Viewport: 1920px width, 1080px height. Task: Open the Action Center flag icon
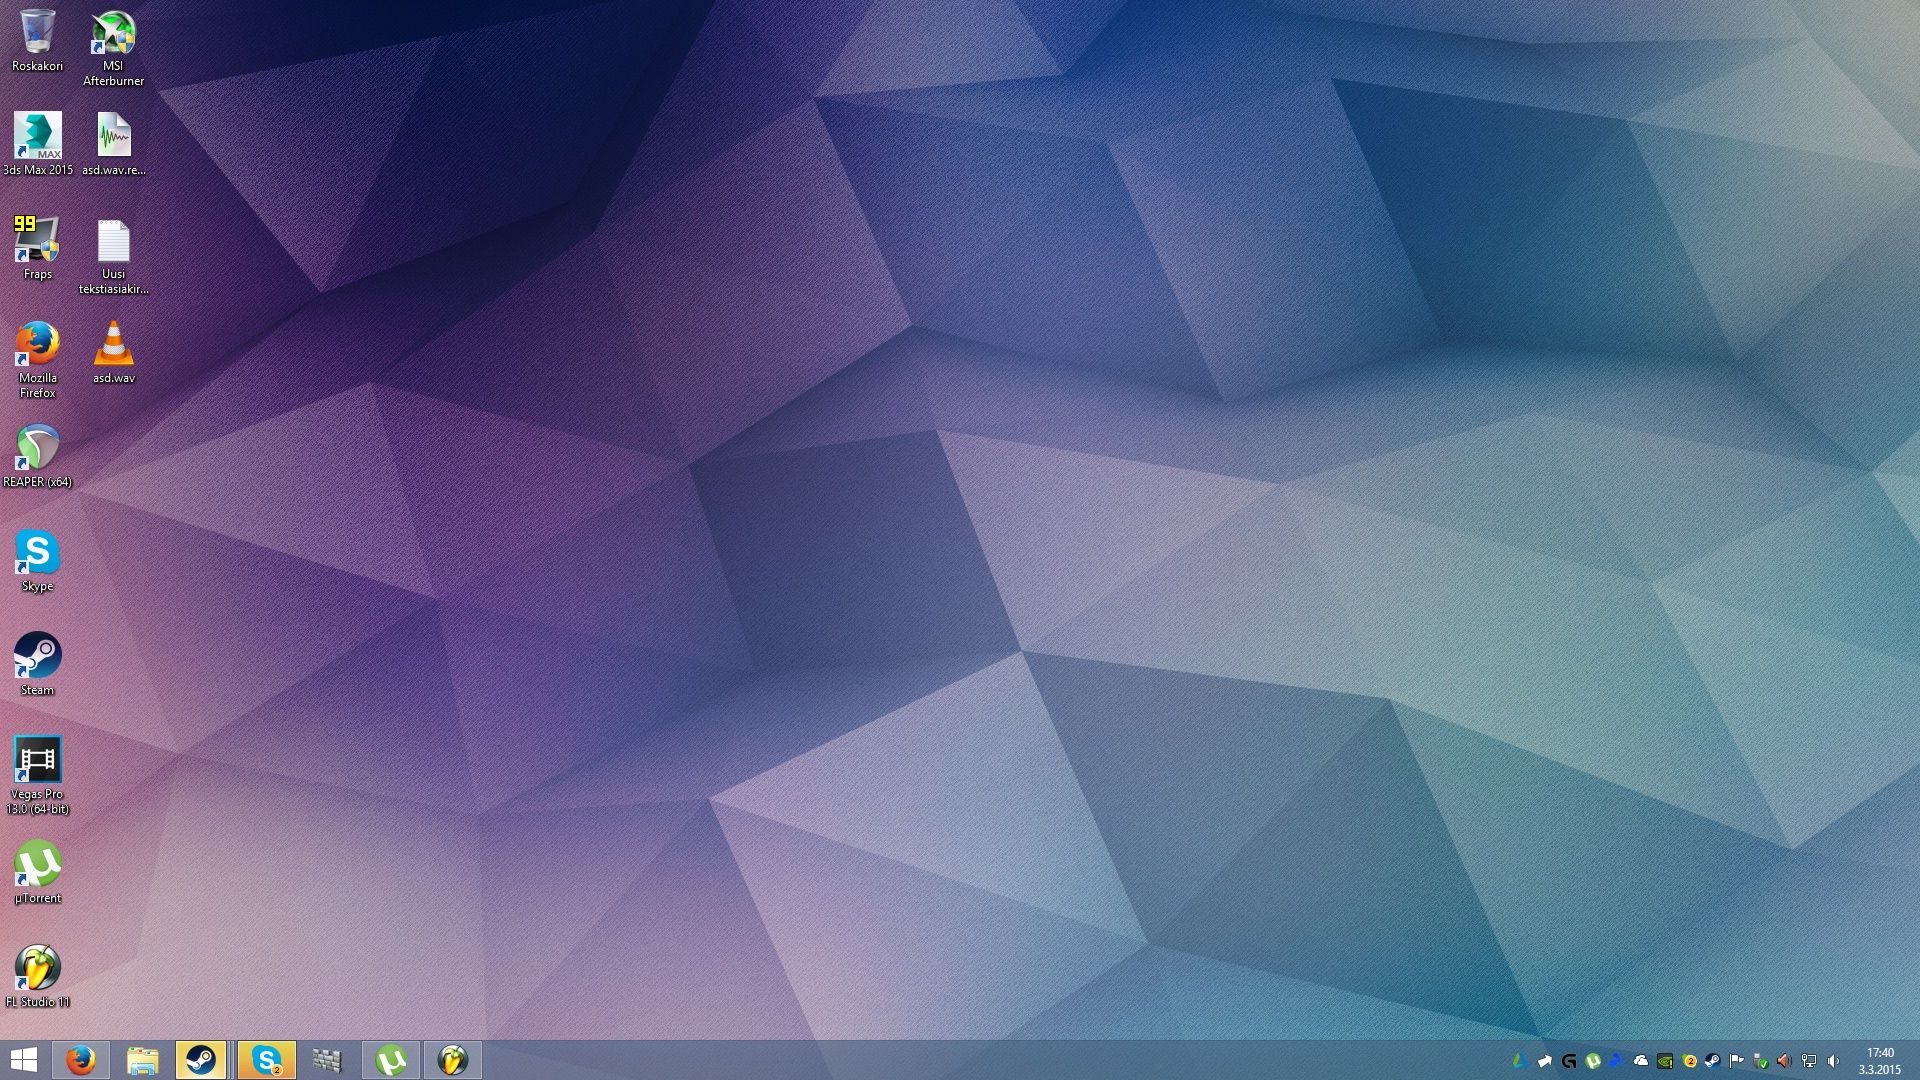pos(1737,1061)
